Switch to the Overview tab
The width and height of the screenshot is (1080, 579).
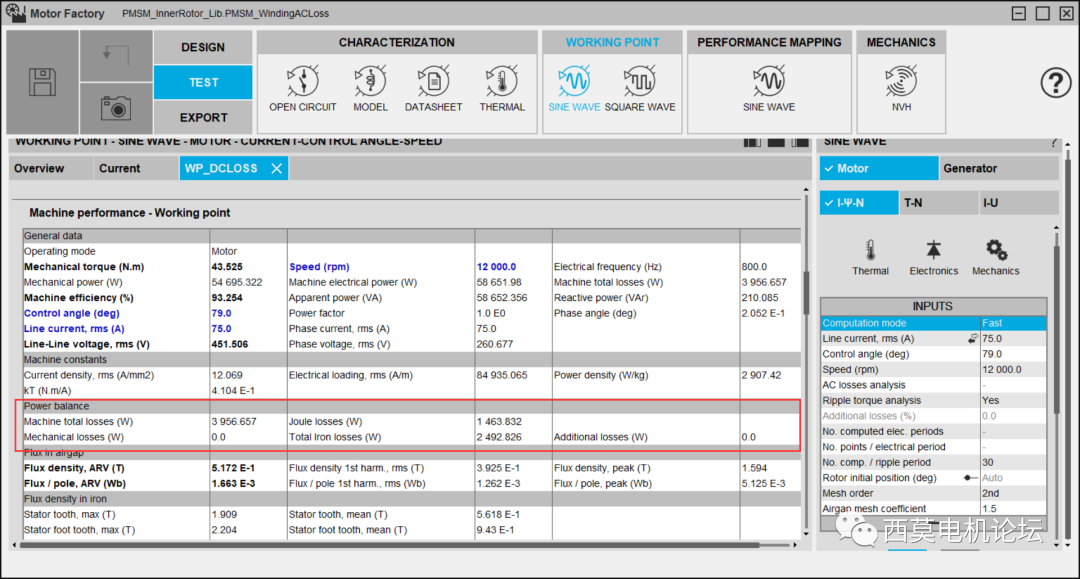(x=40, y=169)
